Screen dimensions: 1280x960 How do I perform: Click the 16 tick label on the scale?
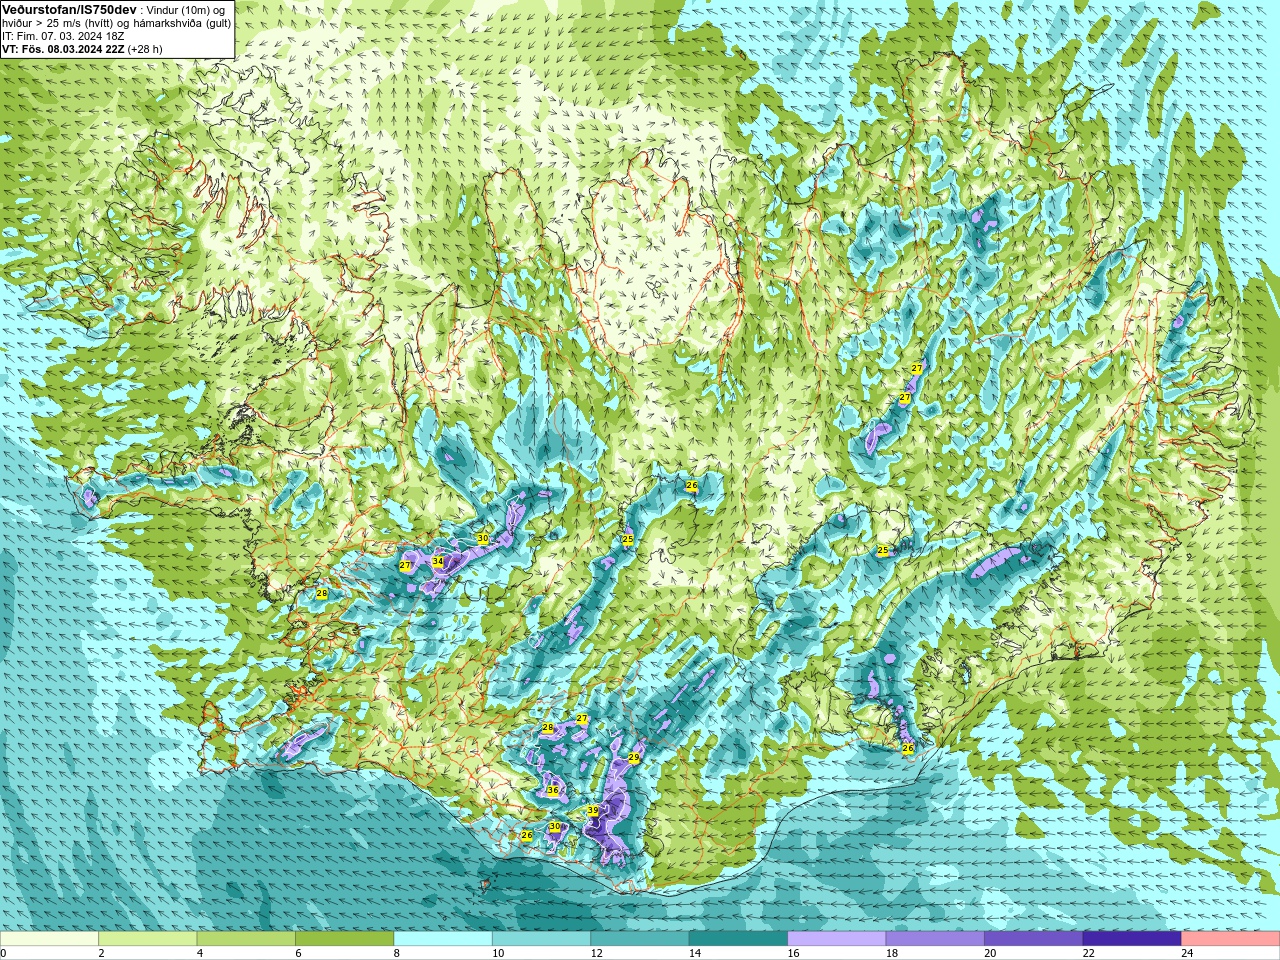tap(793, 953)
